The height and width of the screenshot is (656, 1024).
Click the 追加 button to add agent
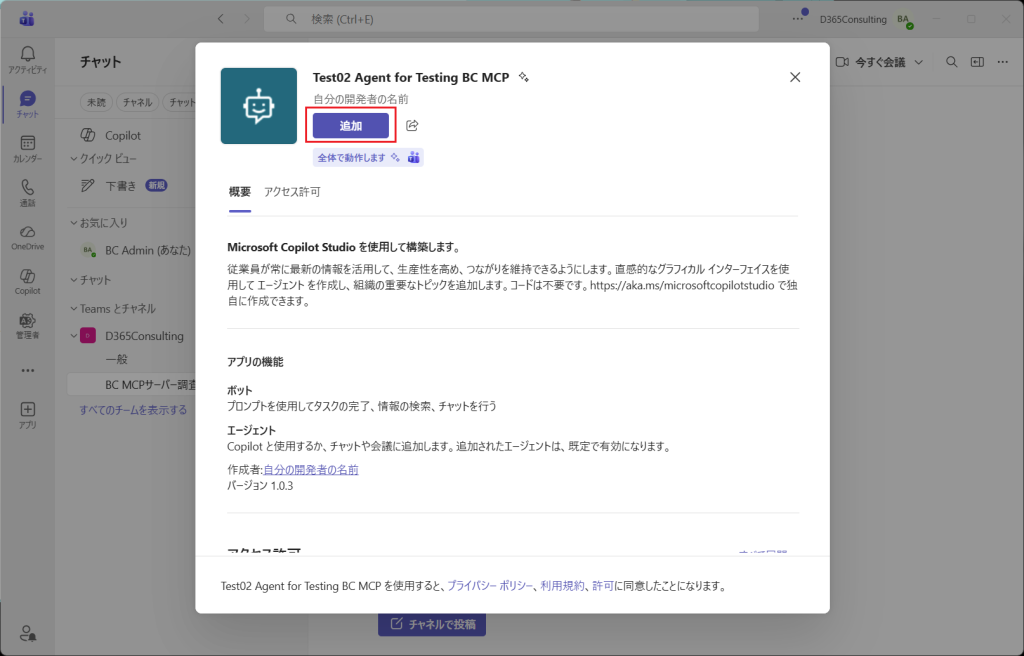(x=350, y=125)
